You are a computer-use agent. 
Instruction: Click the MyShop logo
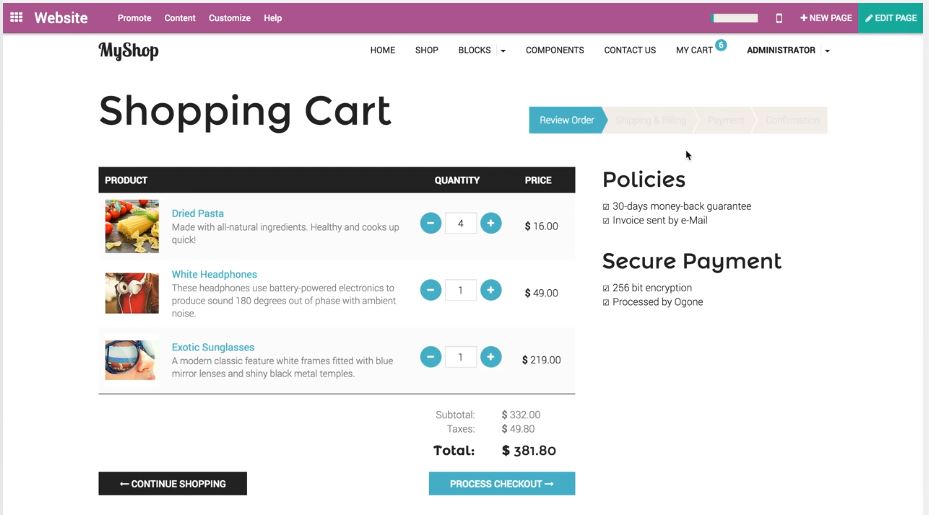[x=128, y=51]
